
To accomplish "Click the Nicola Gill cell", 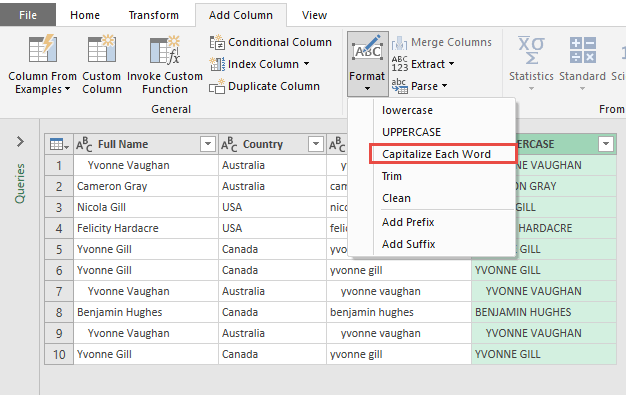I will 146,207.
